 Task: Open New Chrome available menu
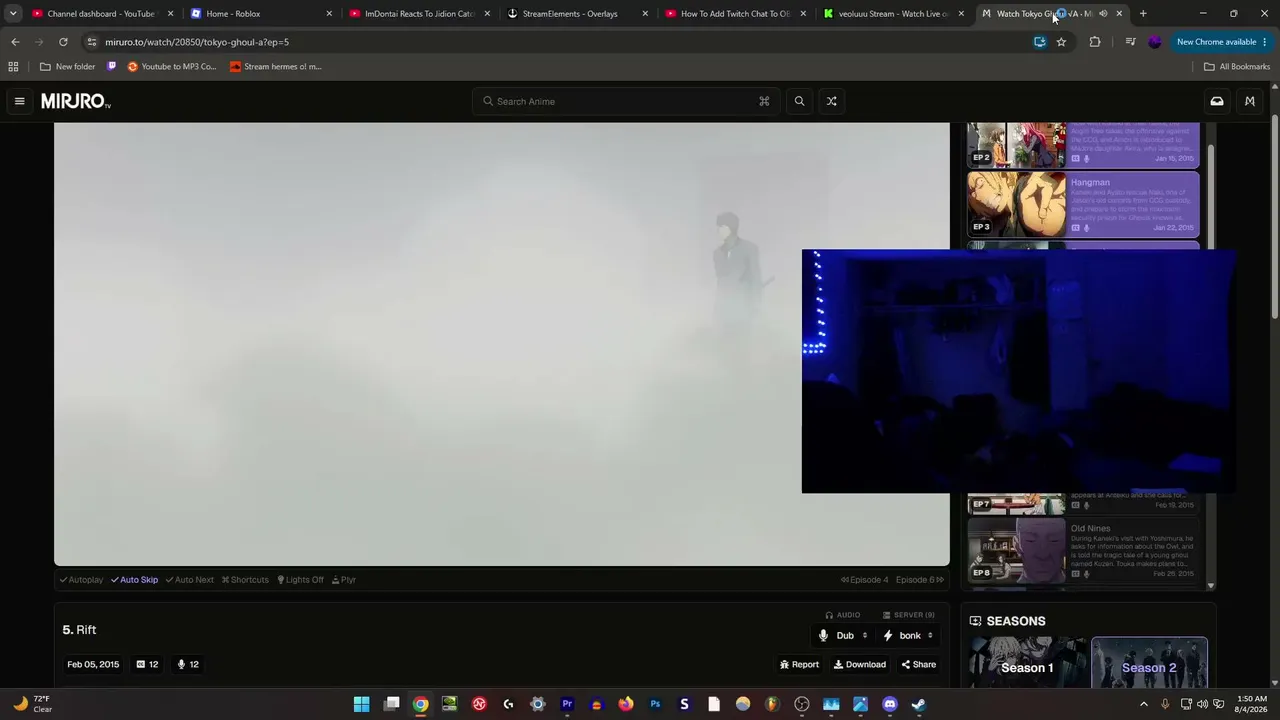pyautogui.click(x=1222, y=42)
